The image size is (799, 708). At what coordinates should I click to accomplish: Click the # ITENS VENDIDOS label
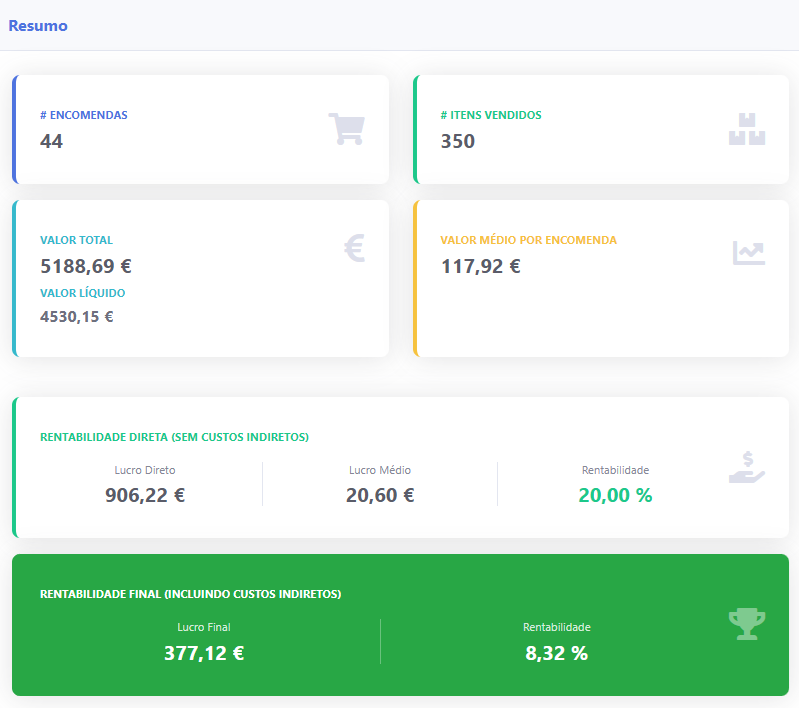point(491,115)
